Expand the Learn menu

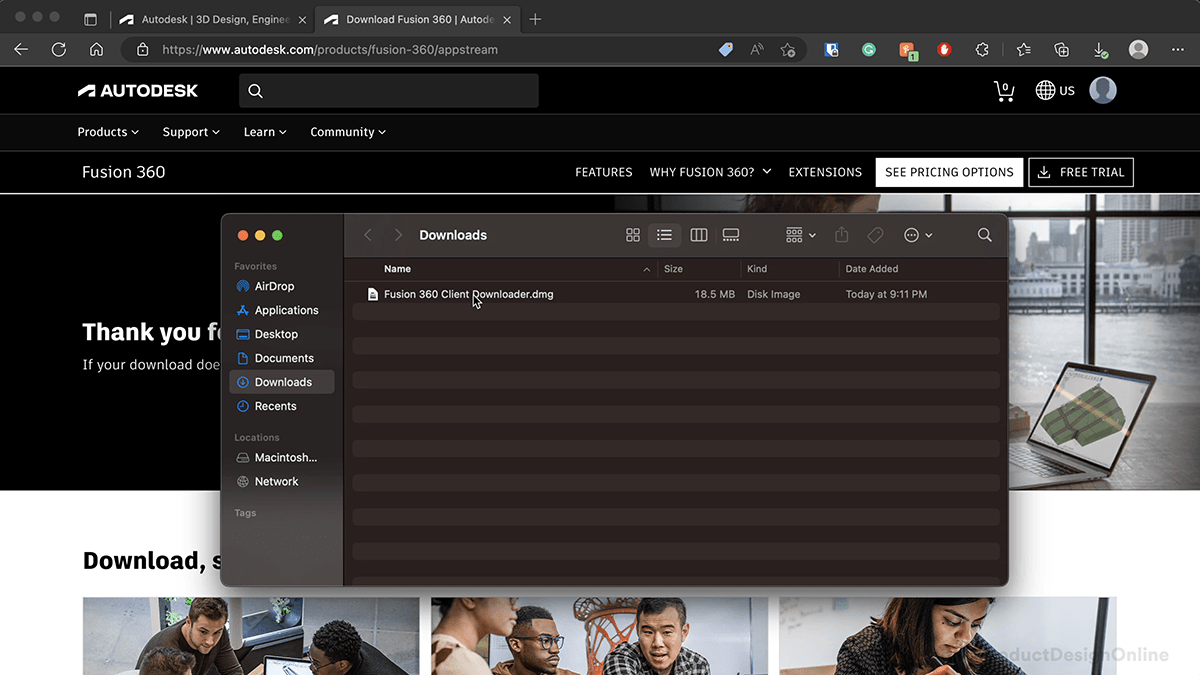click(x=265, y=132)
